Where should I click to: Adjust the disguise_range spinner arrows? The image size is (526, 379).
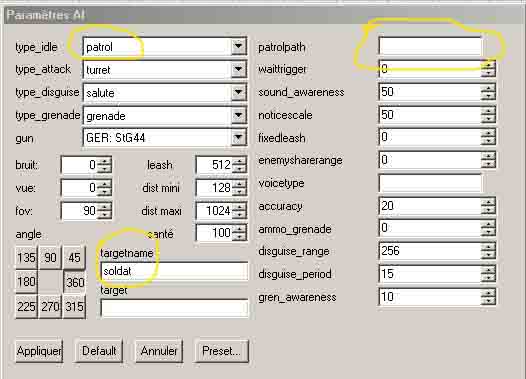tap(488, 251)
